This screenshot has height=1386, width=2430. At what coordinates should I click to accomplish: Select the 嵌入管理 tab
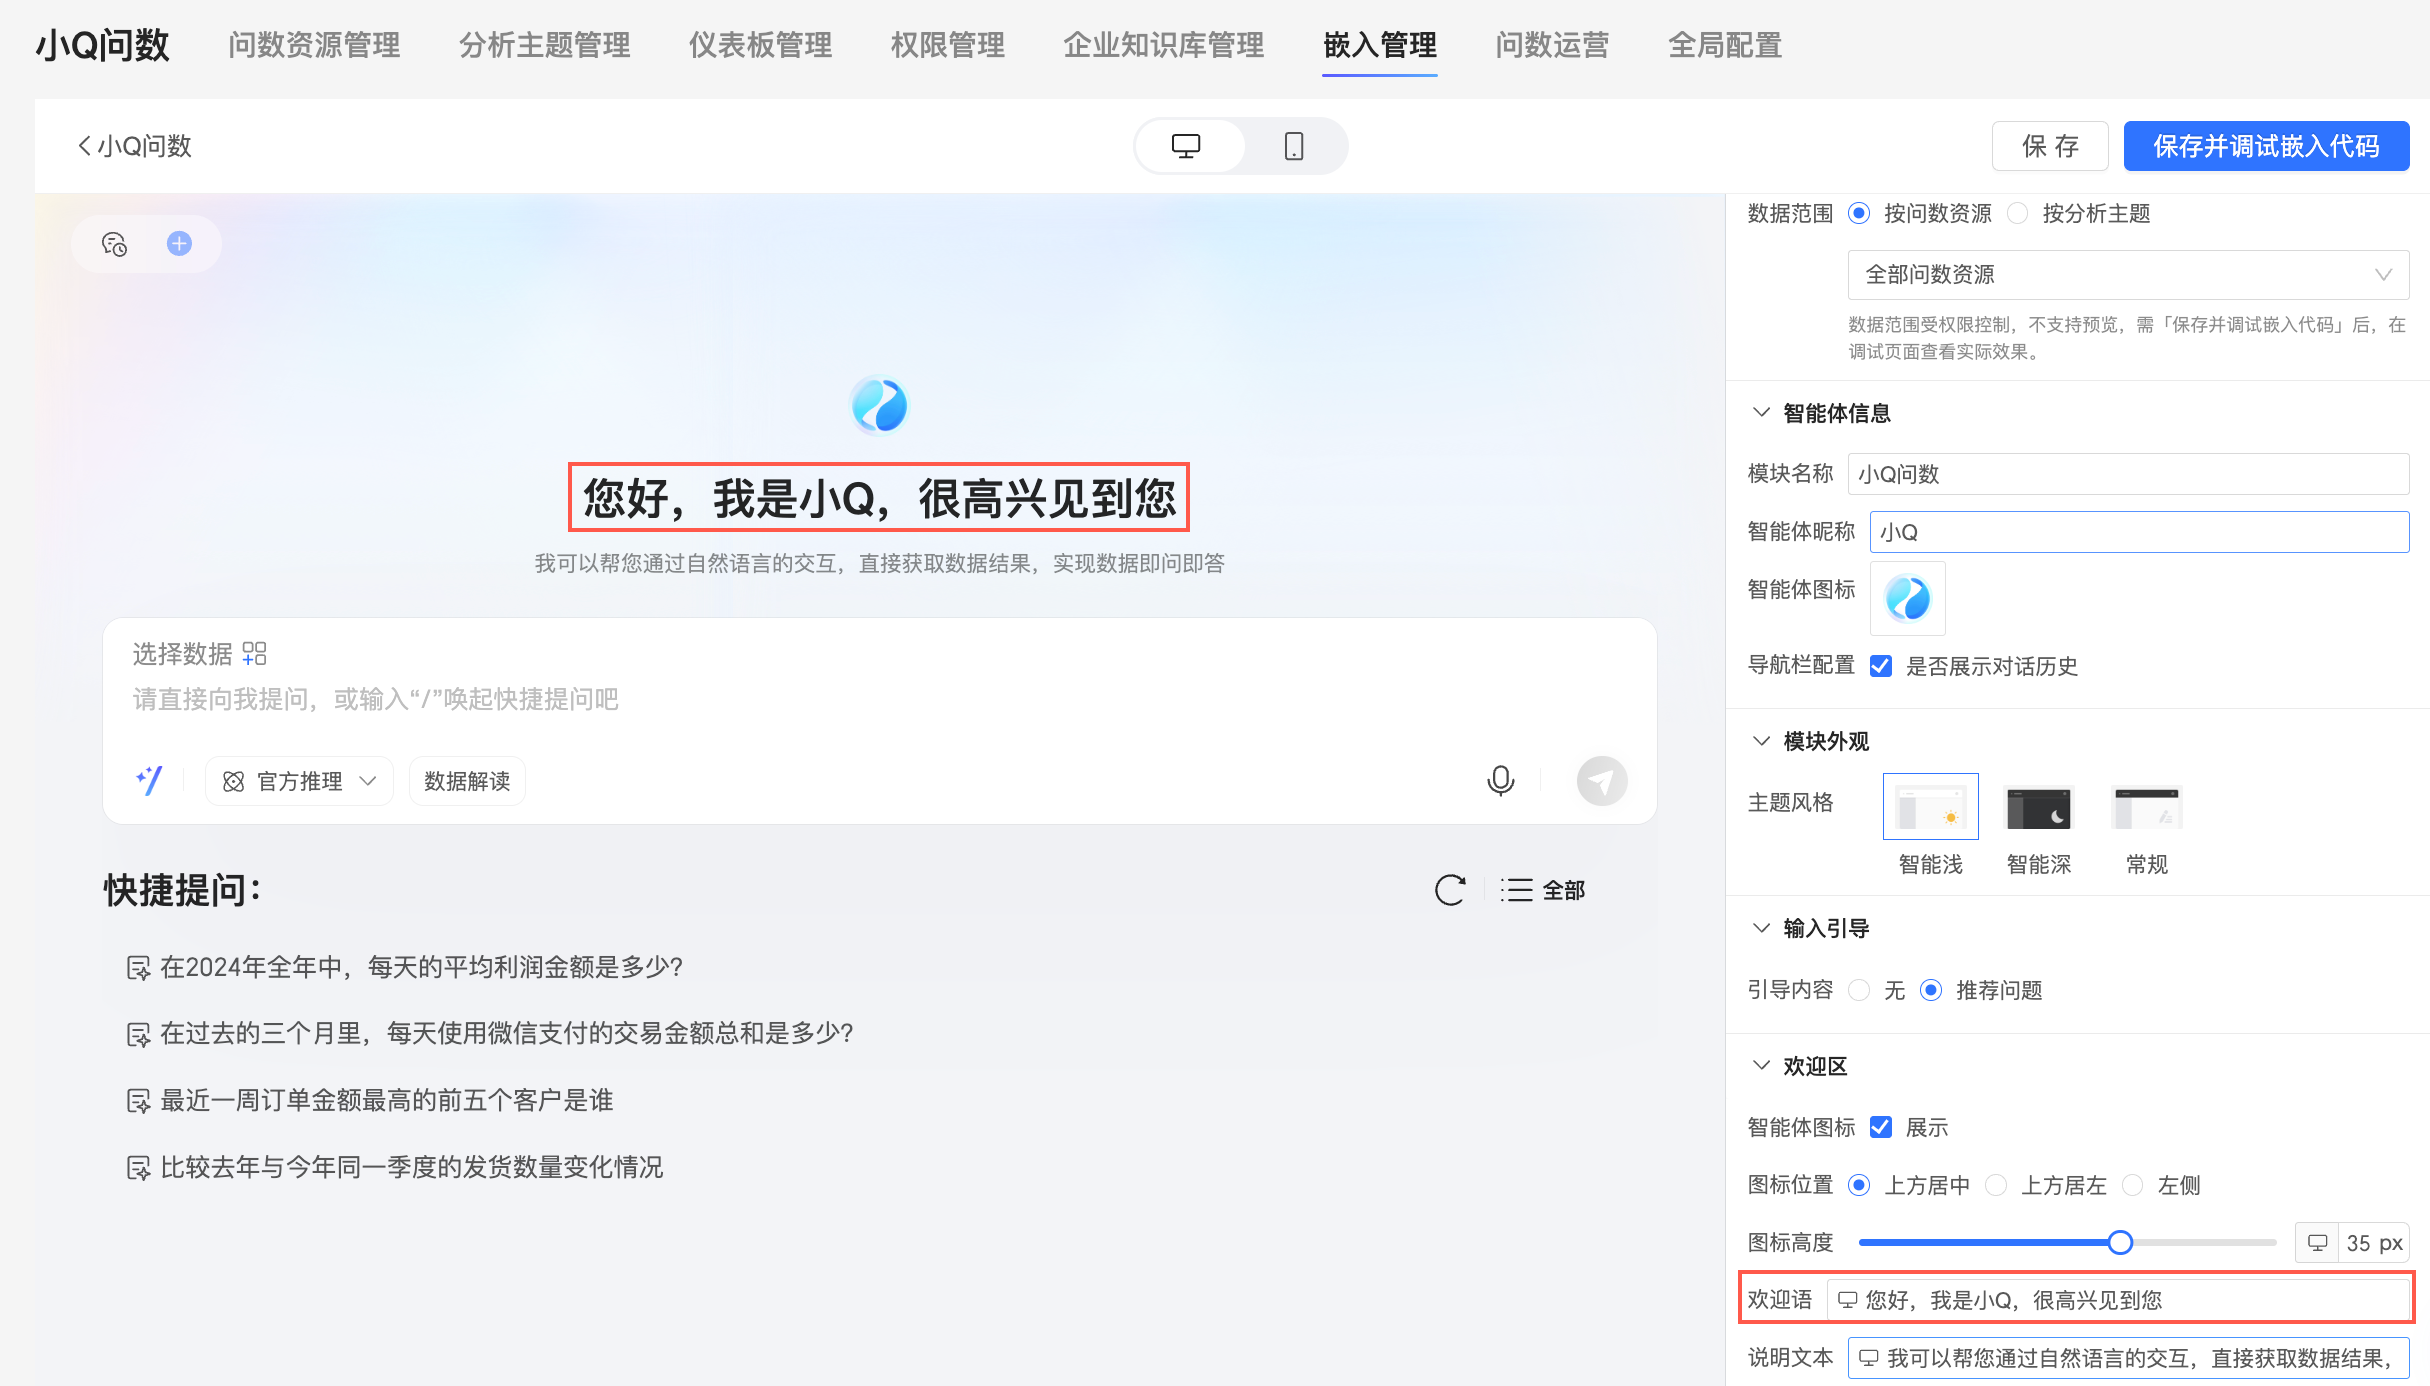pos(1379,45)
